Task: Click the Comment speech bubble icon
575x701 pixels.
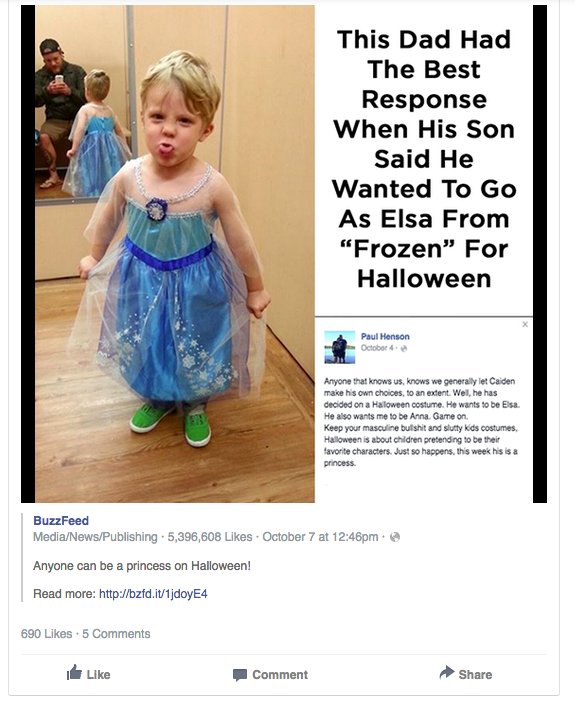Action: click(240, 675)
